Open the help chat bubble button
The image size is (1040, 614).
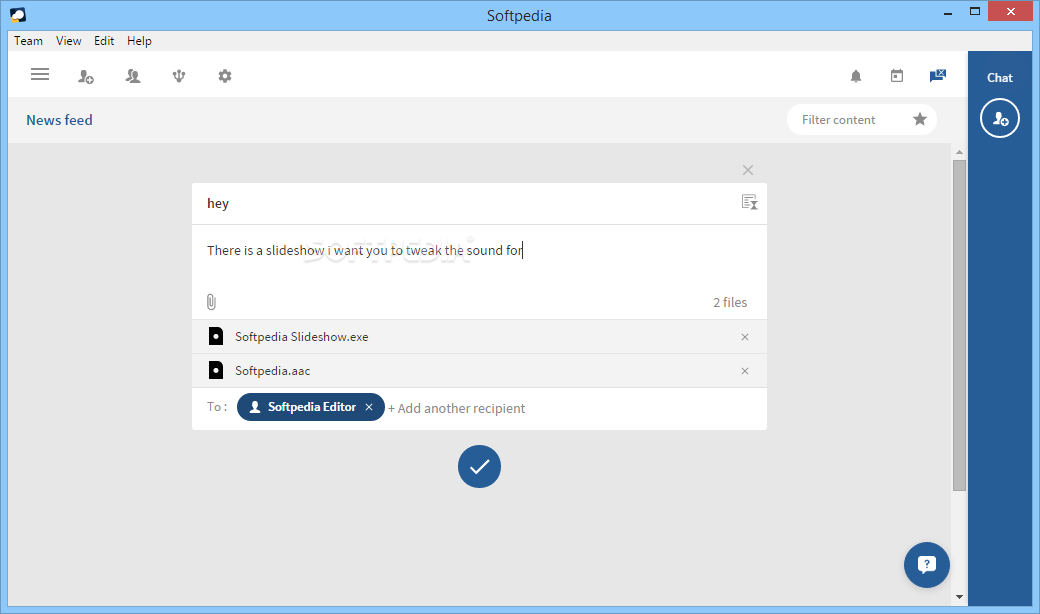tap(927, 565)
